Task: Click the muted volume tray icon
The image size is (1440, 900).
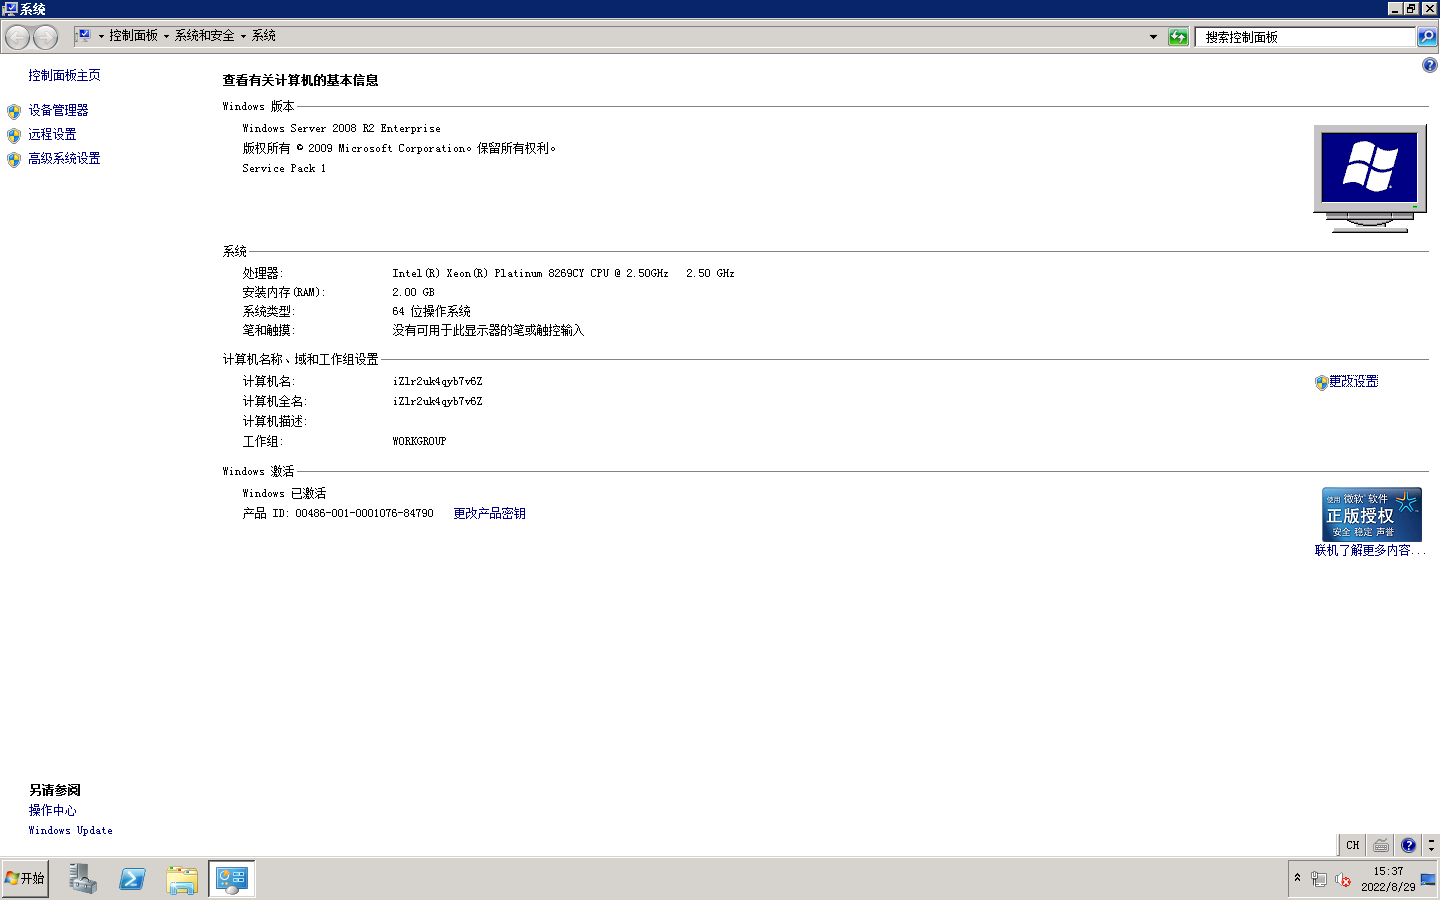Action: tap(1343, 879)
